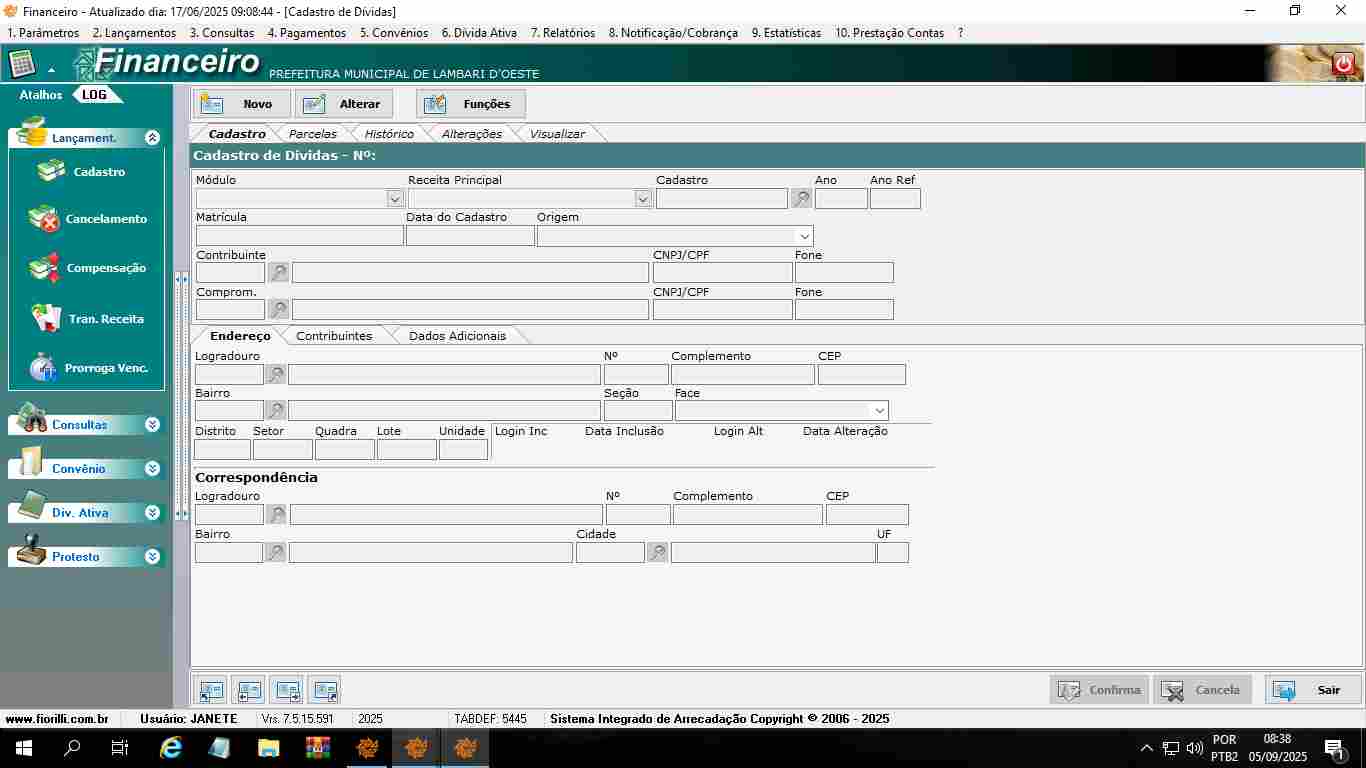The image size is (1366, 768).
Task: Open the Origem dropdown list
Action: (803, 236)
